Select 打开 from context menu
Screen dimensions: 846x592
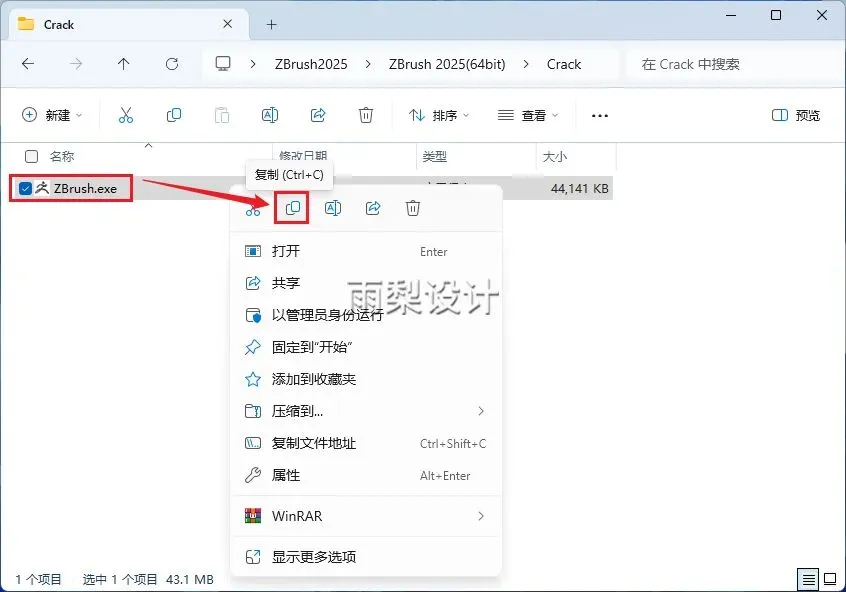pyautogui.click(x=366, y=251)
